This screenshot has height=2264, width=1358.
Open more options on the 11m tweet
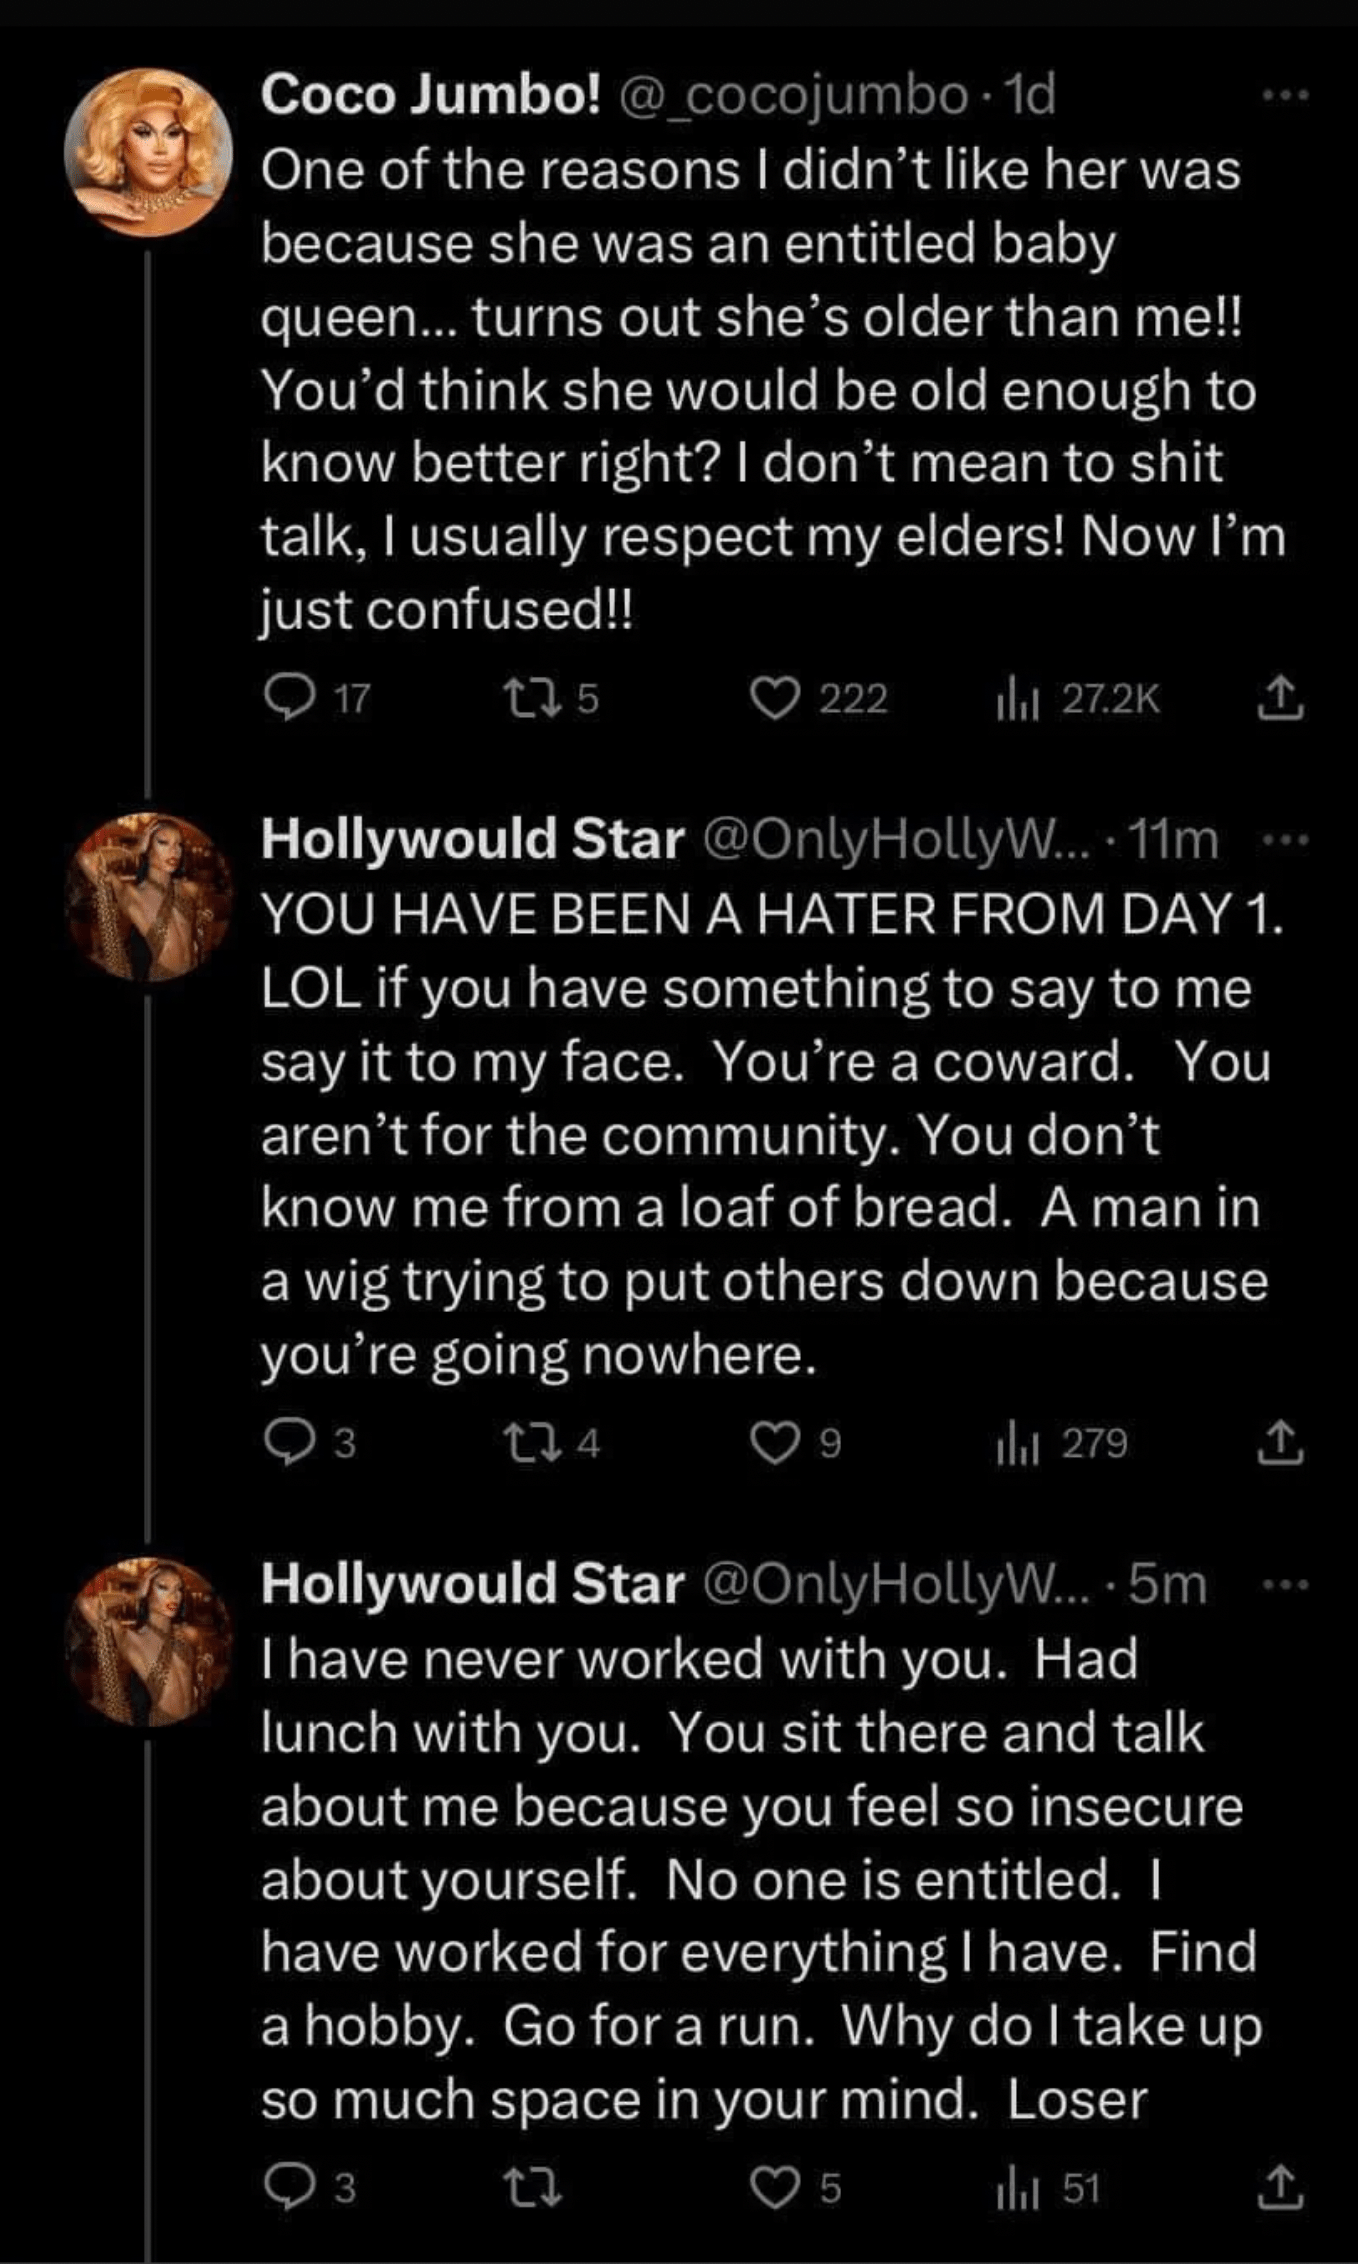(x=1286, y=841)
